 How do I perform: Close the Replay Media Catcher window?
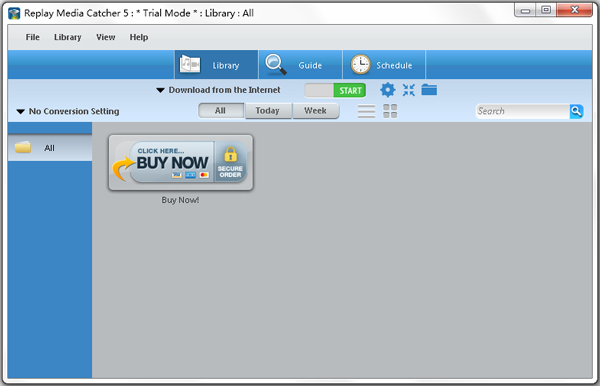574,10
